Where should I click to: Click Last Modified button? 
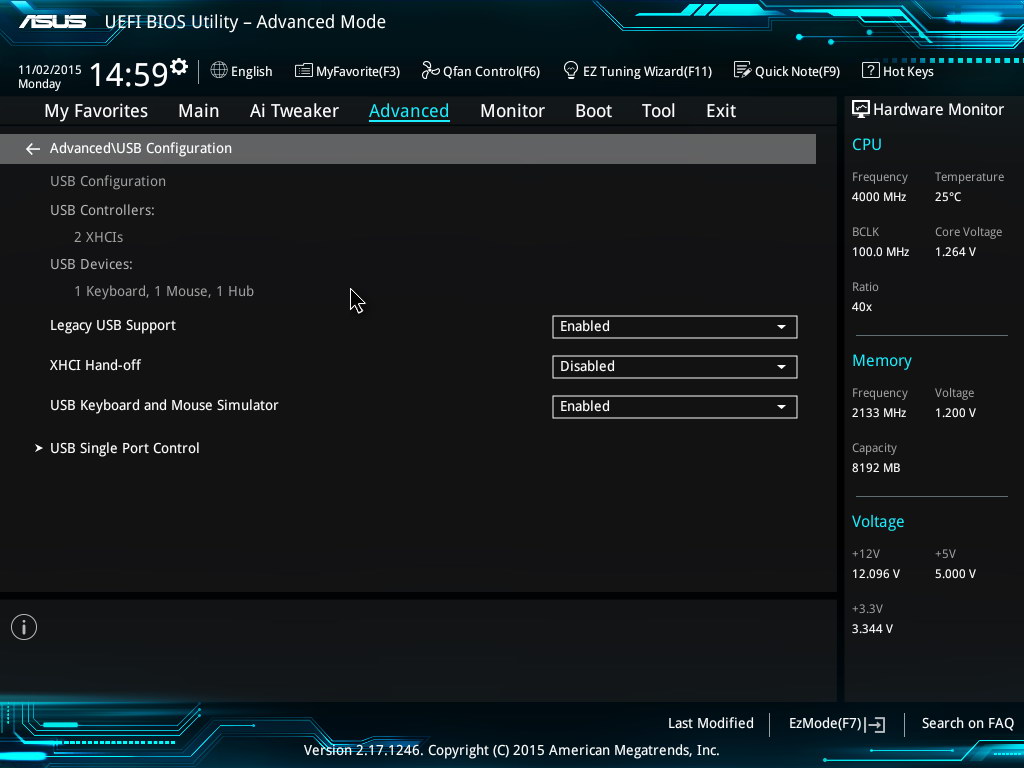710,723
